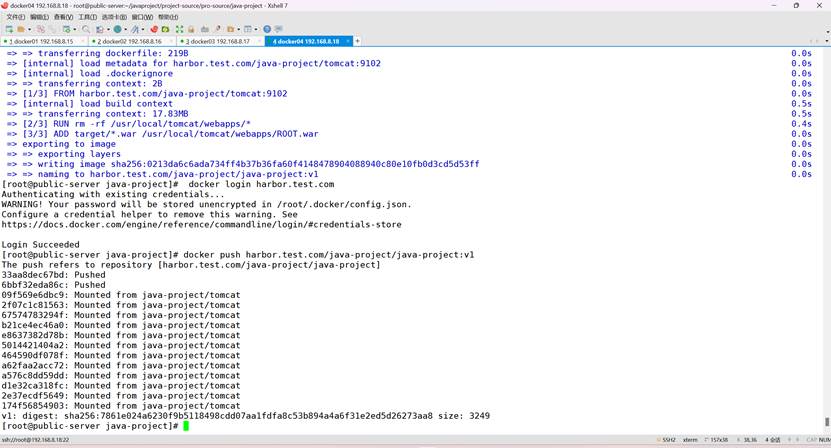Image resolution: width=831 pixels, height=448 pixels.
Task: Expand the layout icon dropdown arrow
Action: point(256,29)
